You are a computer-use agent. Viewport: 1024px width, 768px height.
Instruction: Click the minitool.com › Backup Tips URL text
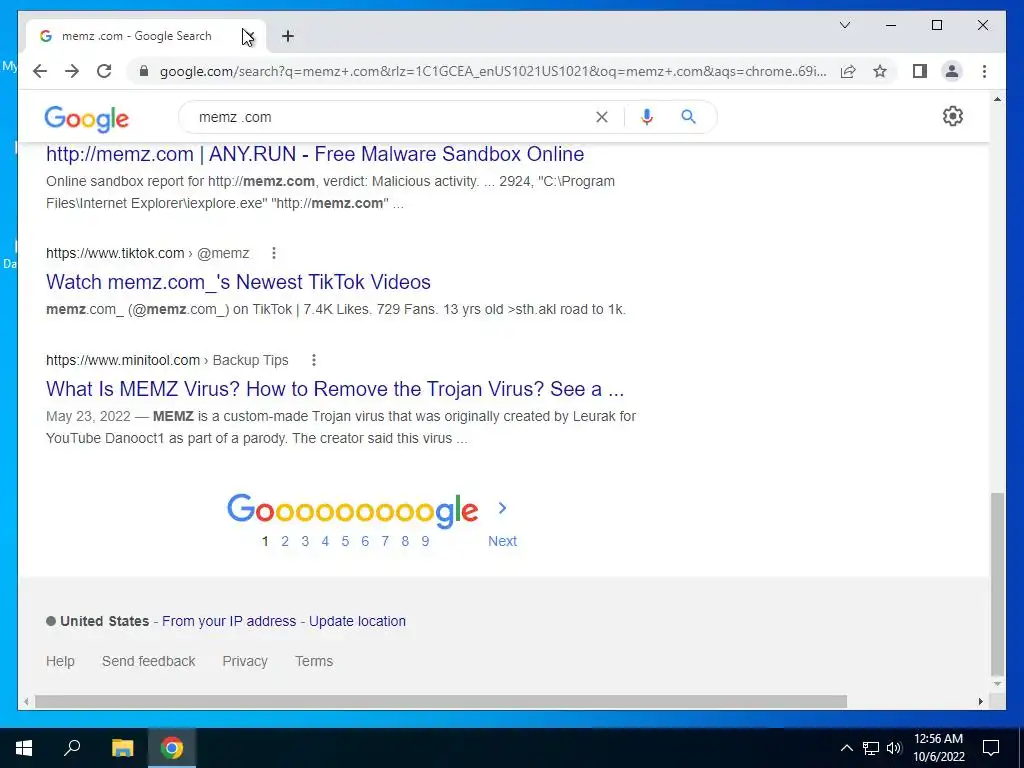167,360
